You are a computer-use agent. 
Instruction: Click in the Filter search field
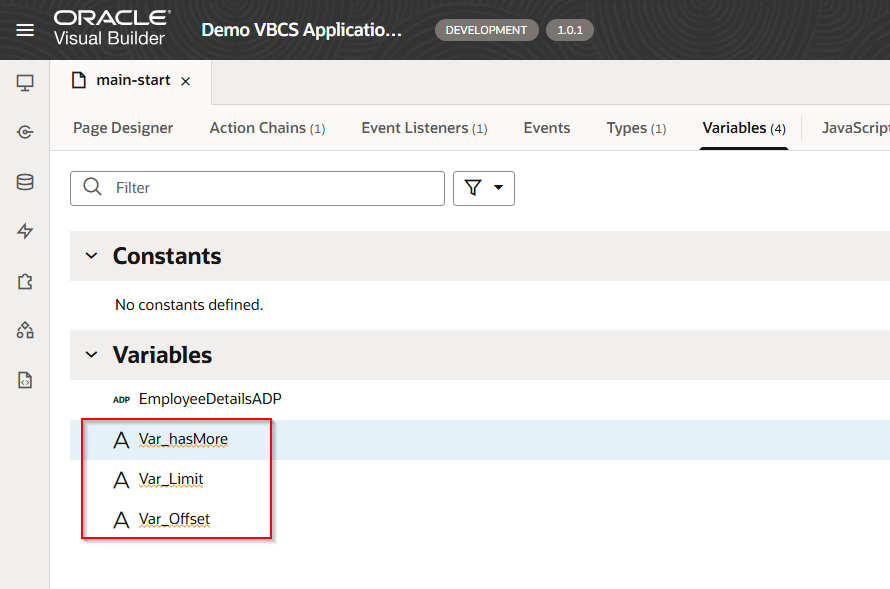pyautogui.click(x=270, y=188)
